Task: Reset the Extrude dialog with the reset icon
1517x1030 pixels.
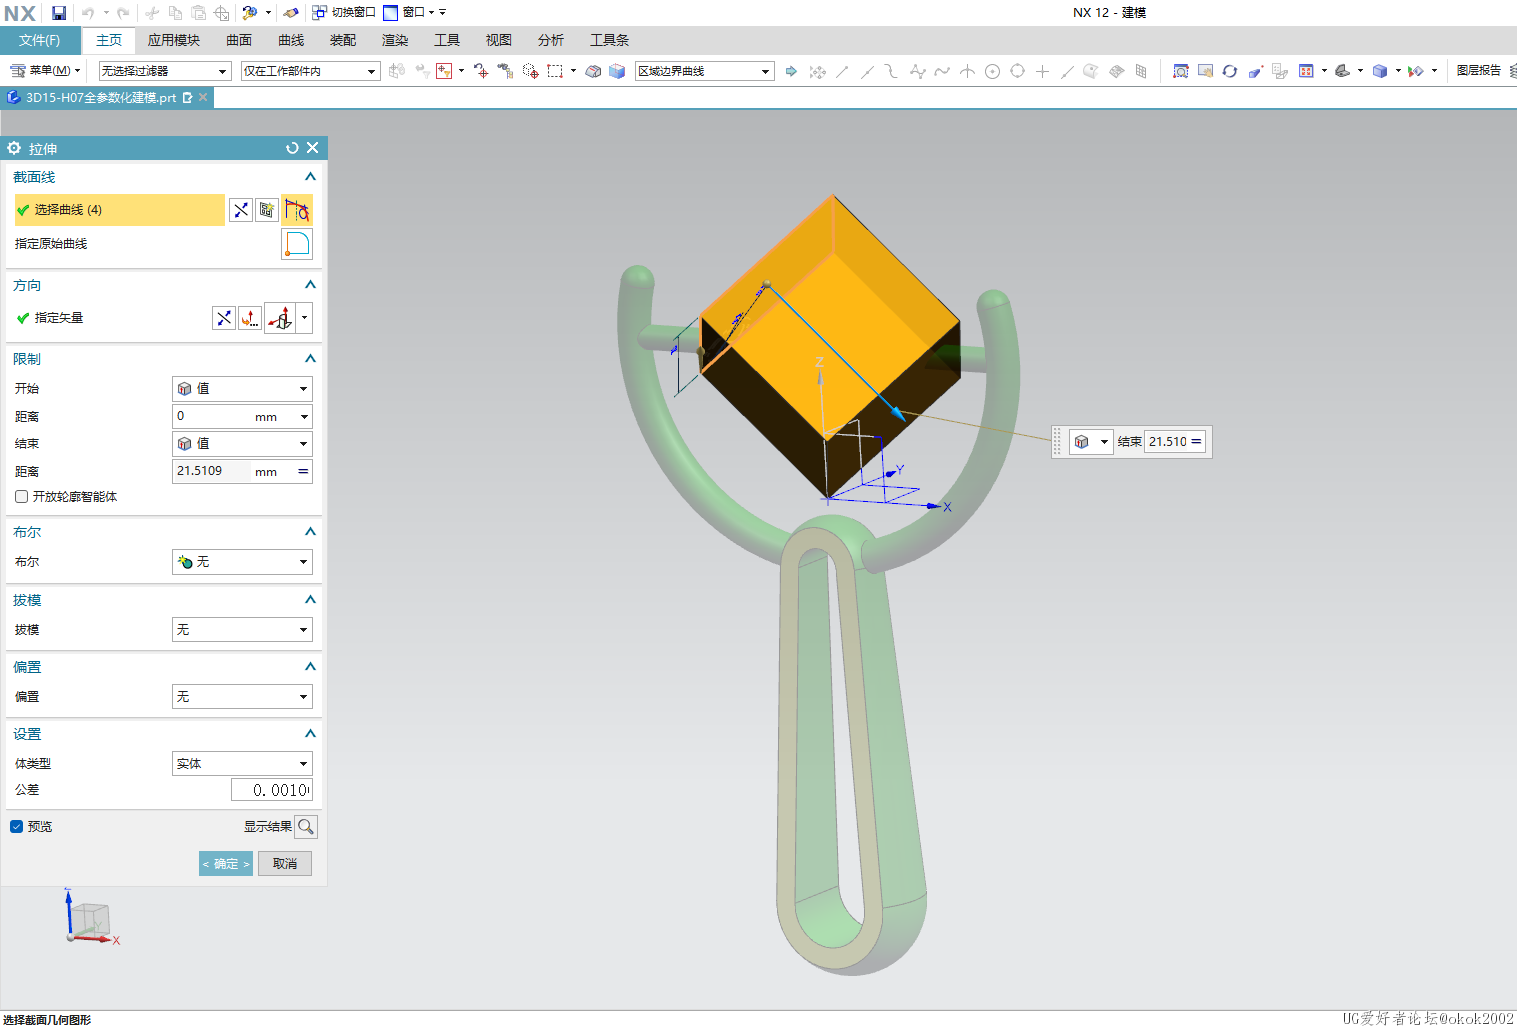Action: pos(292,148)
